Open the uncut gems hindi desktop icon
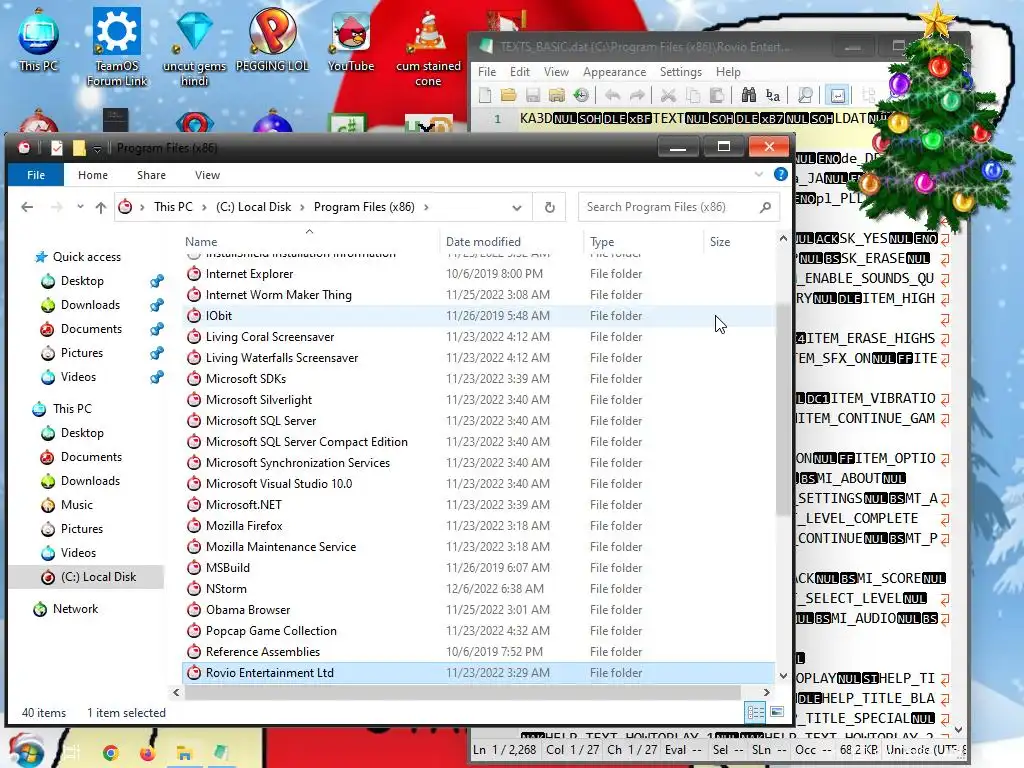The width and height of the screenshot is (1024, 768). (x=194, y=47)
